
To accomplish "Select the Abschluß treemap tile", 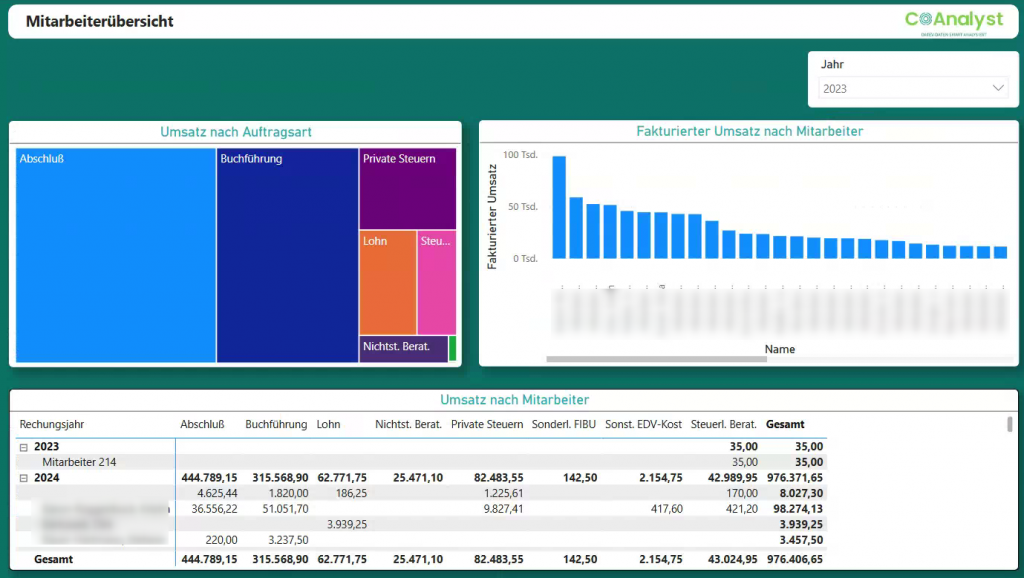I will click(x=116, y=255).
